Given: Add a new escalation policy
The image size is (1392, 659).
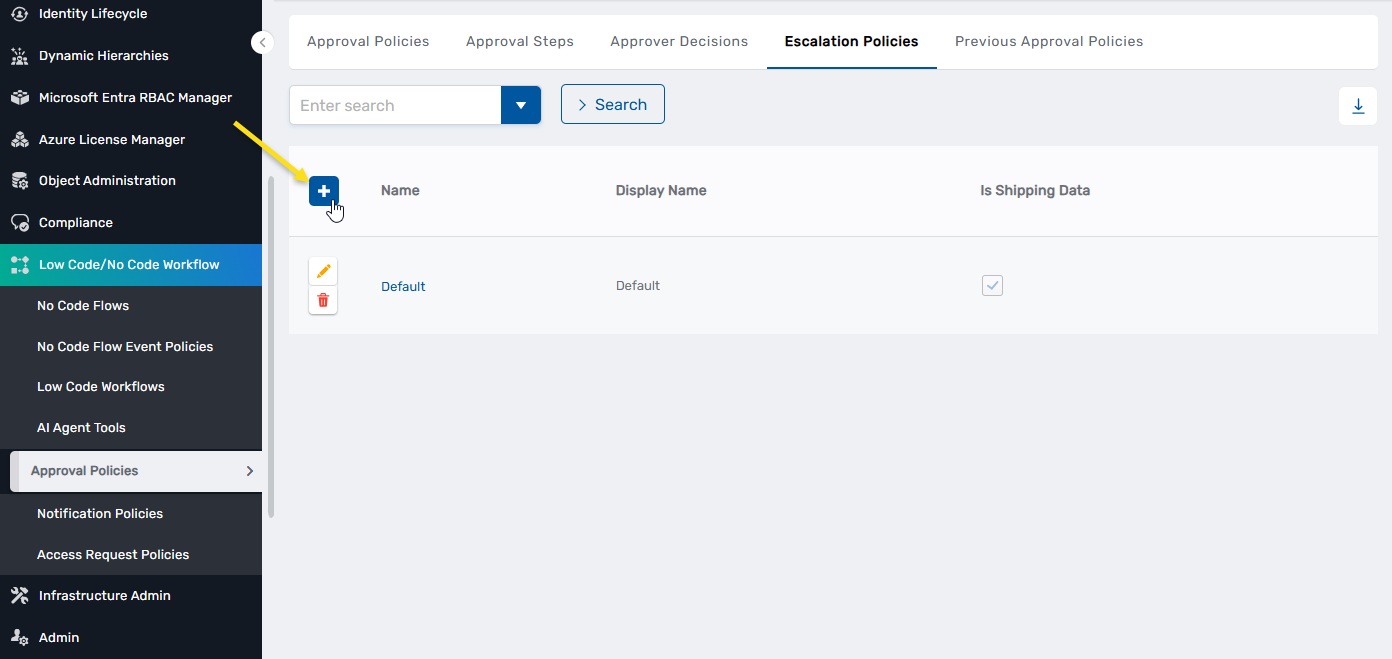Looking at the screenshot, I should tap(323, 190).
